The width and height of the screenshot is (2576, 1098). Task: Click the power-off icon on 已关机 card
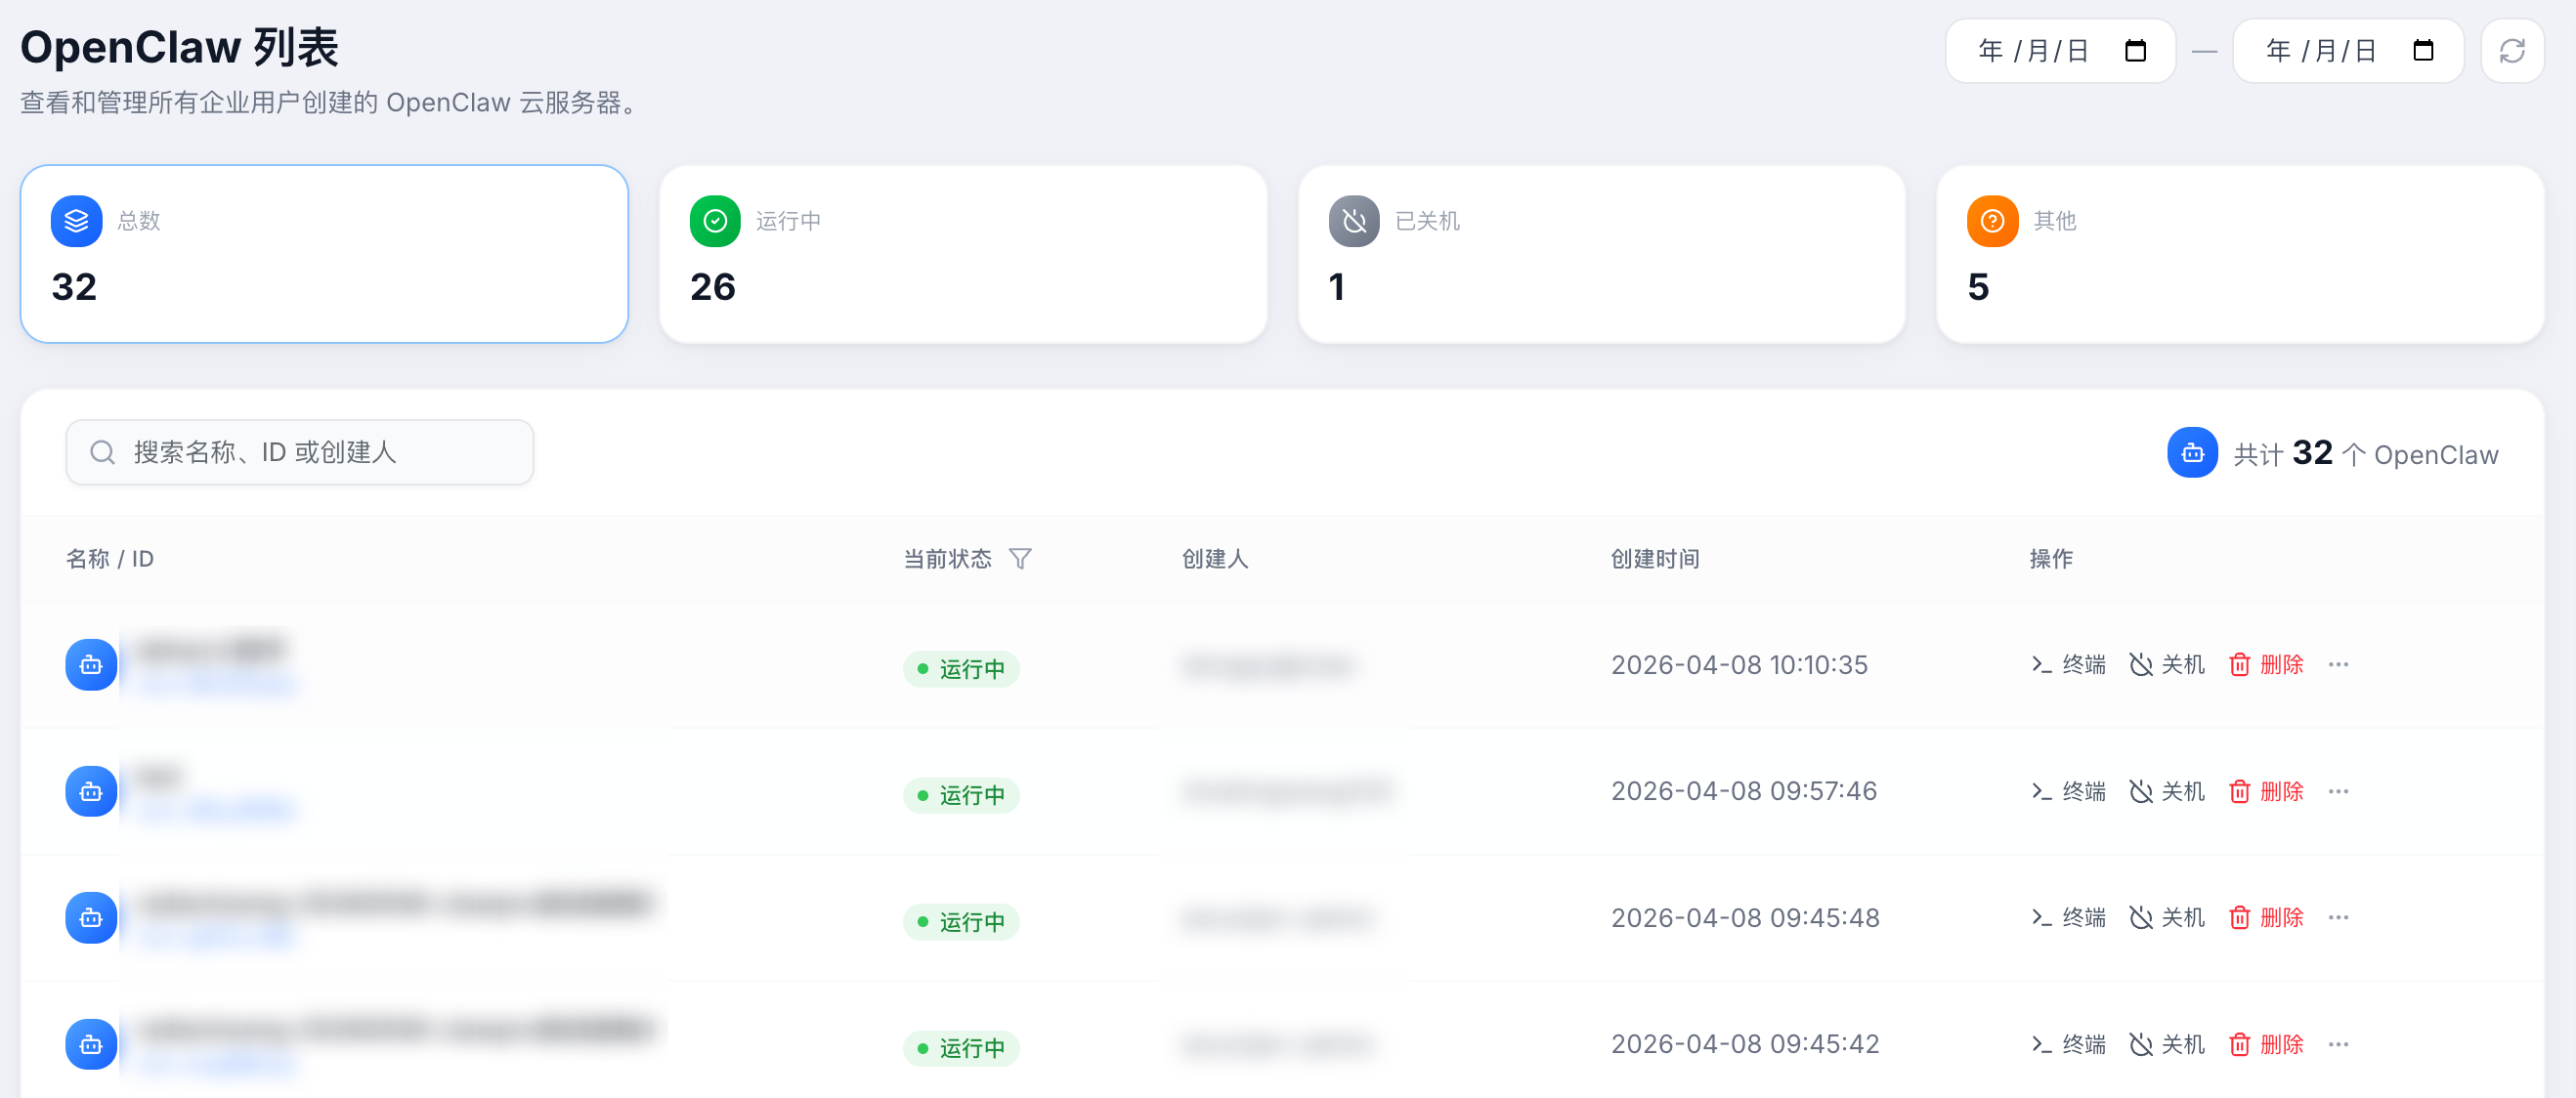1354,221
